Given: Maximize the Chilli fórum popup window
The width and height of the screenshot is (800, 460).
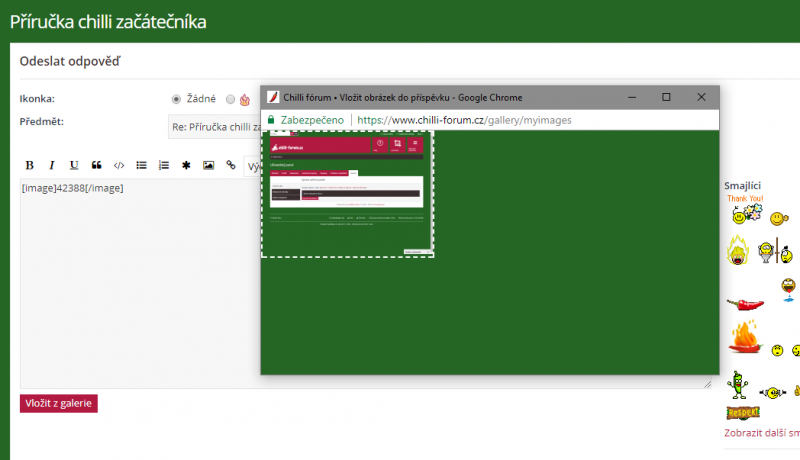Looking at the screenshot, I should (666, 97).
